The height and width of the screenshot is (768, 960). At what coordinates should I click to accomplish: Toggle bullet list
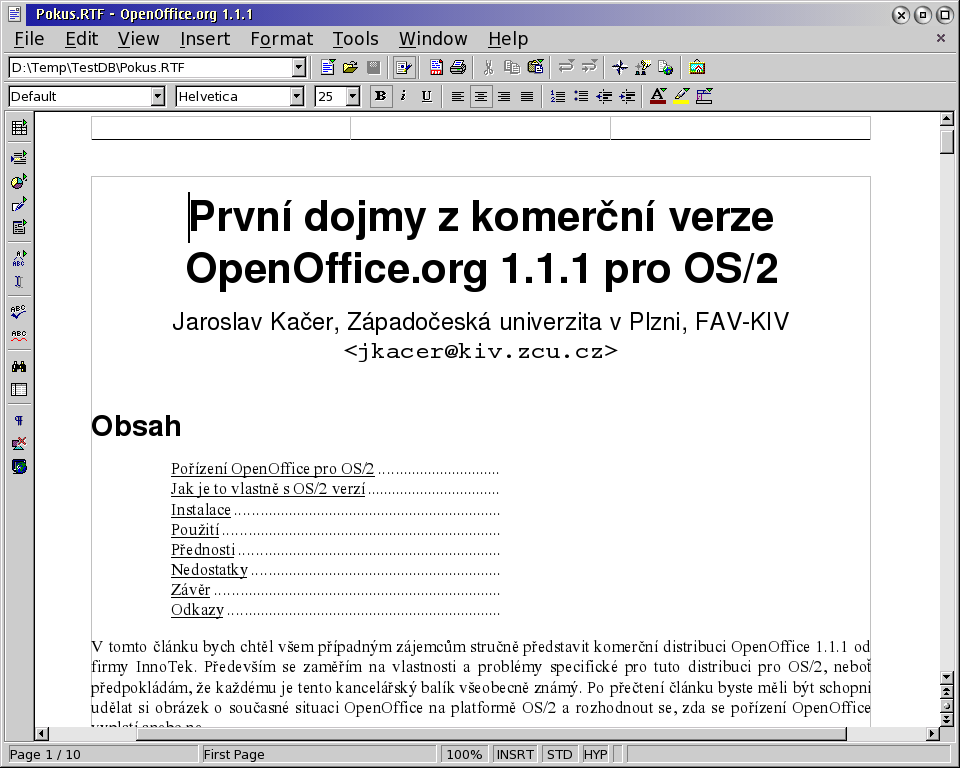(581, 96)
